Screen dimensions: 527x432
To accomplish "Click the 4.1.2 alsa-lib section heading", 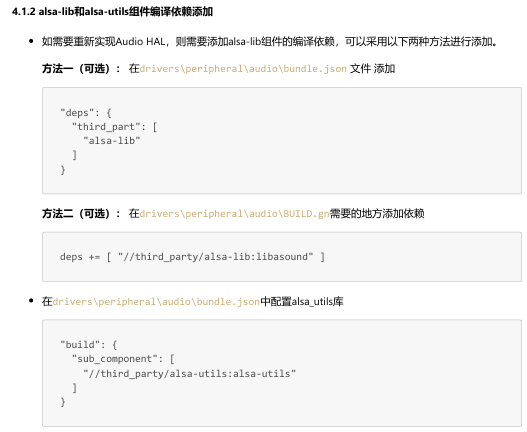I will tap(112, 11).
